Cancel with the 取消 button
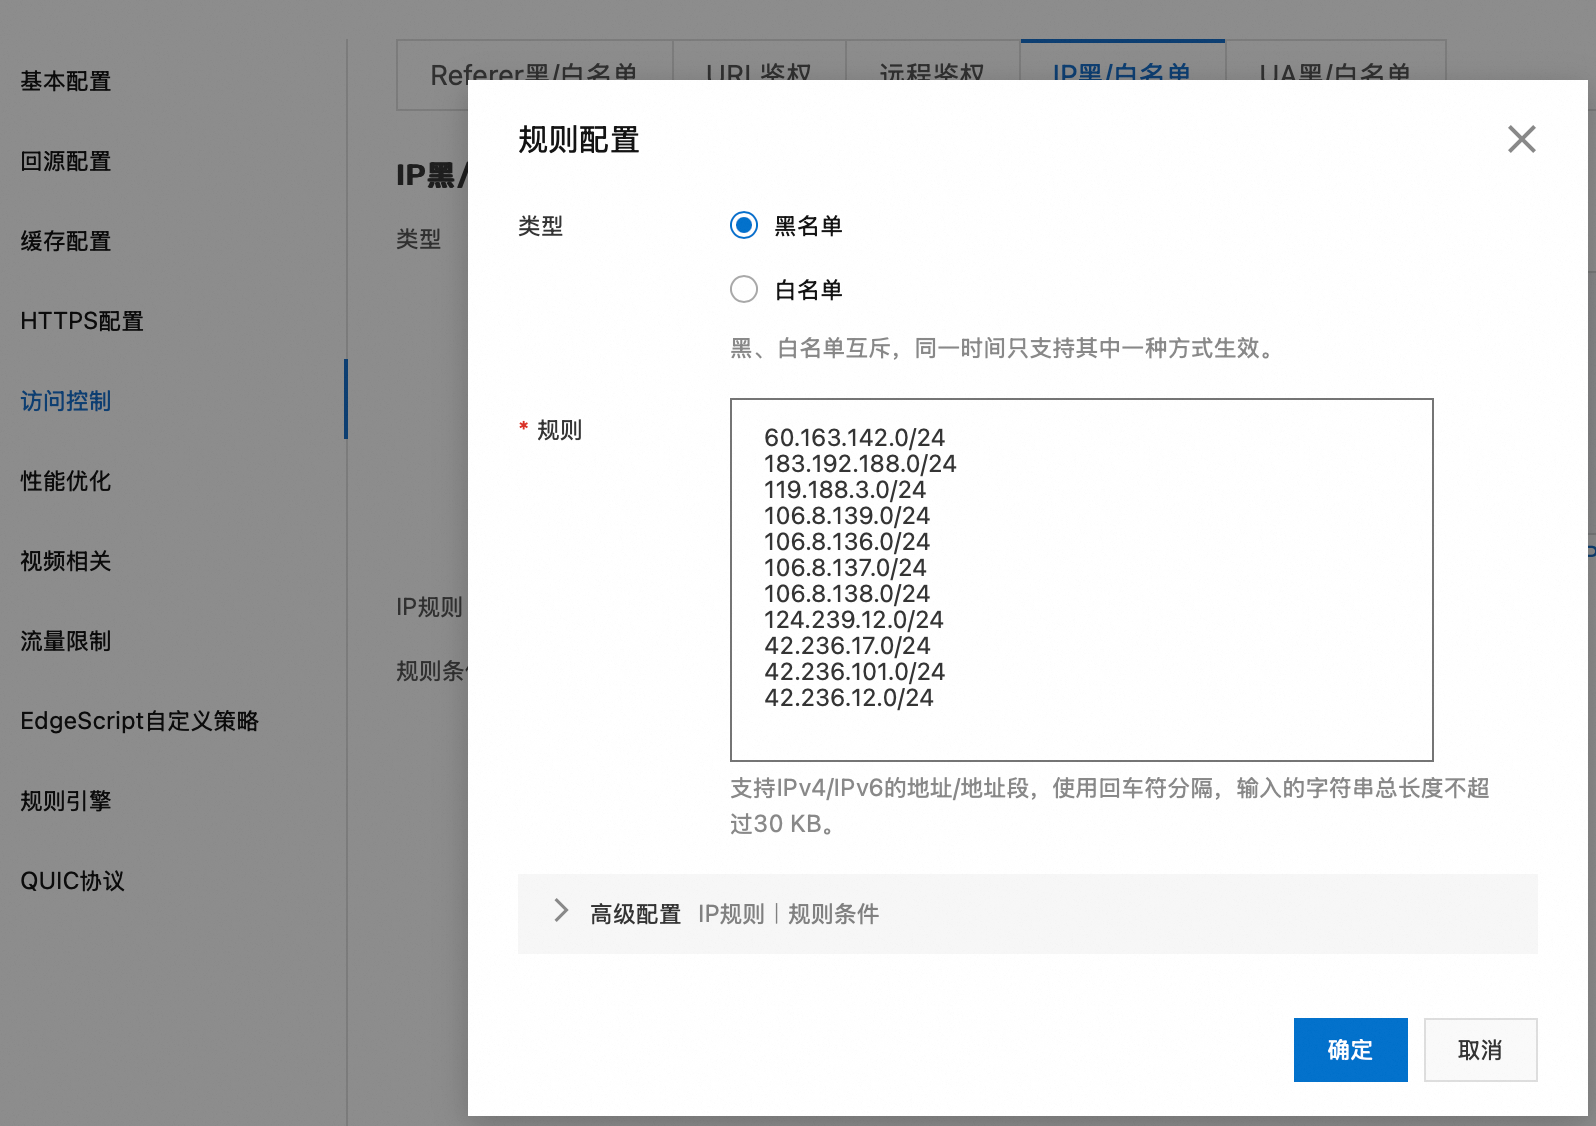Viewport: 1596px width, 1126px height. point(1480,1050)
